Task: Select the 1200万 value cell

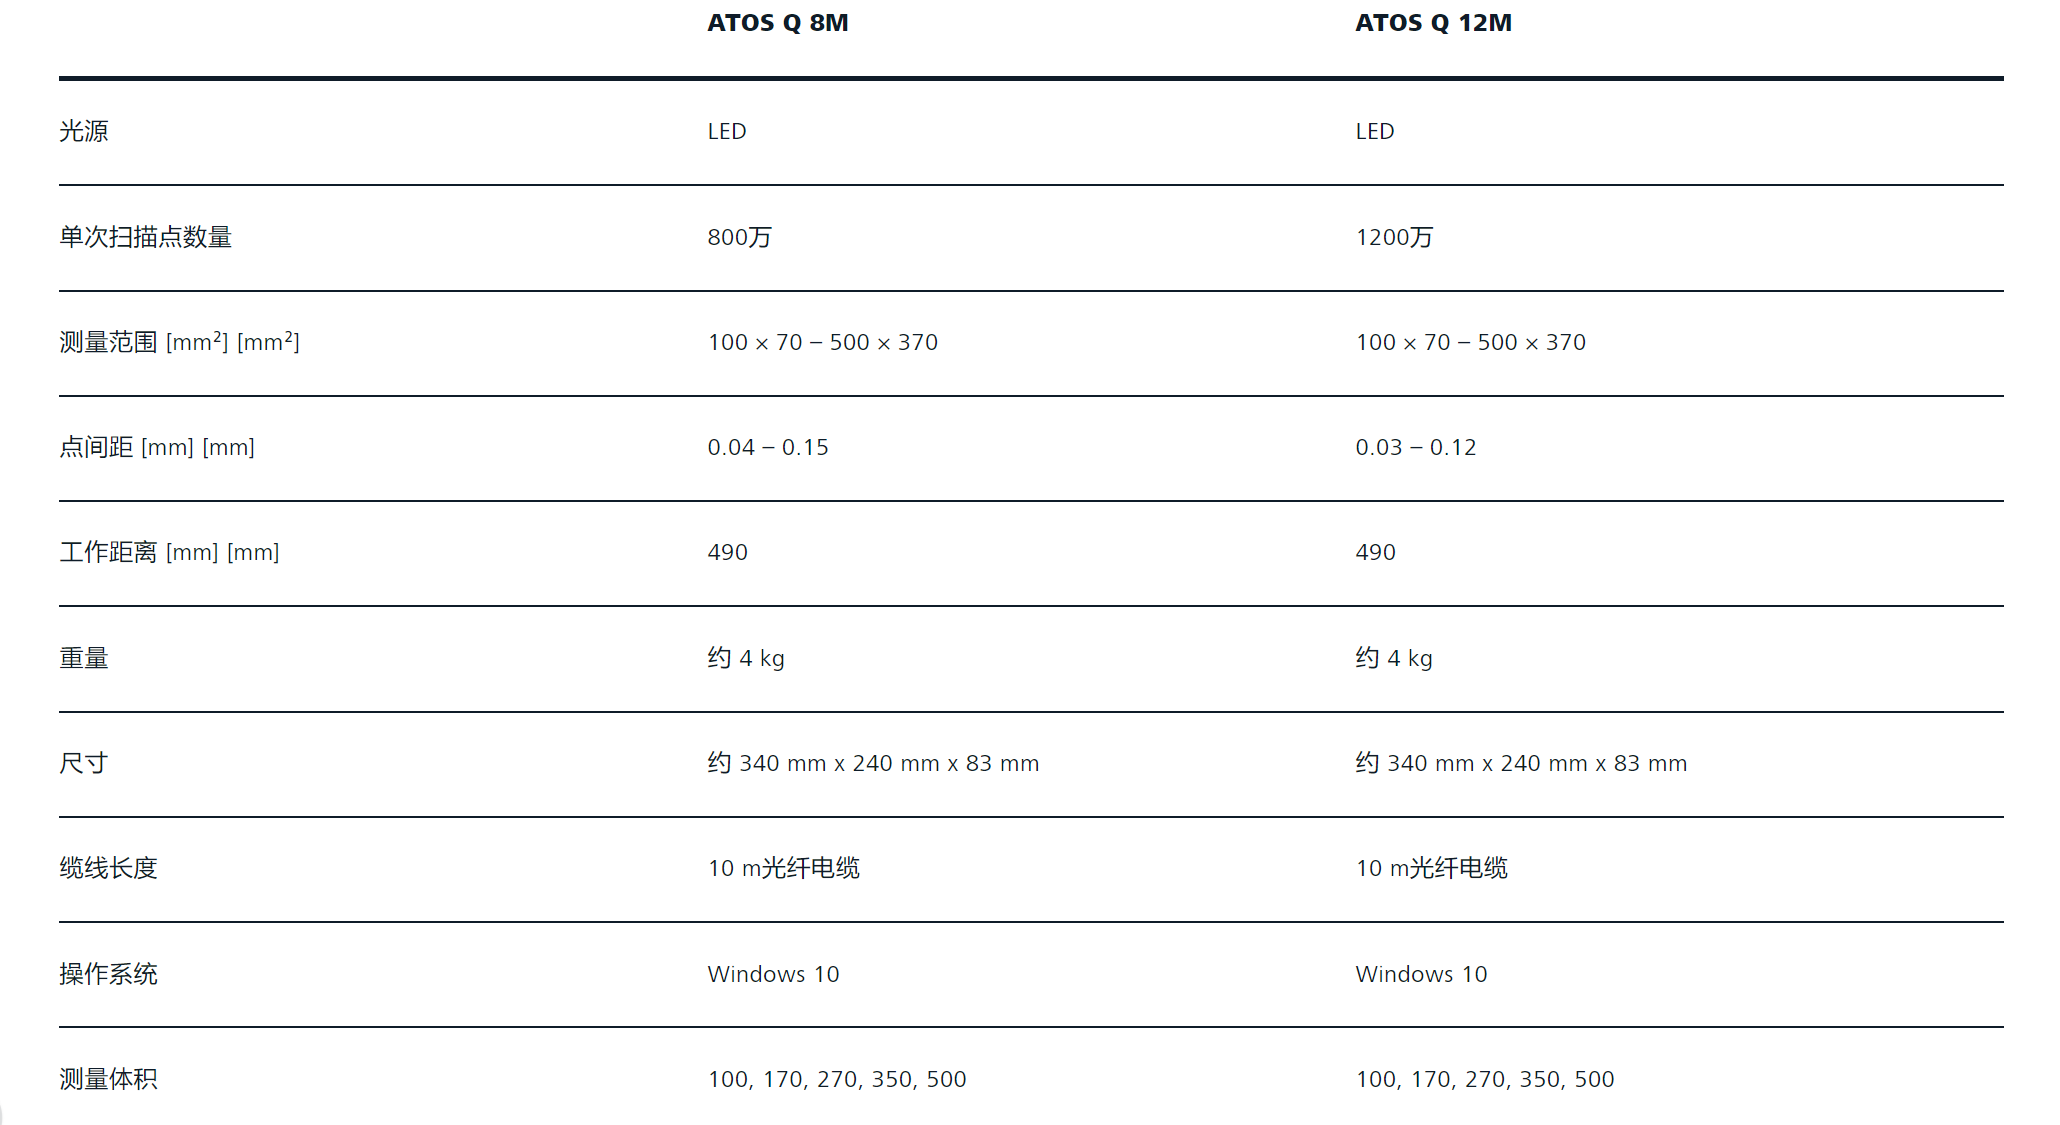Action: pos(1394,237)
